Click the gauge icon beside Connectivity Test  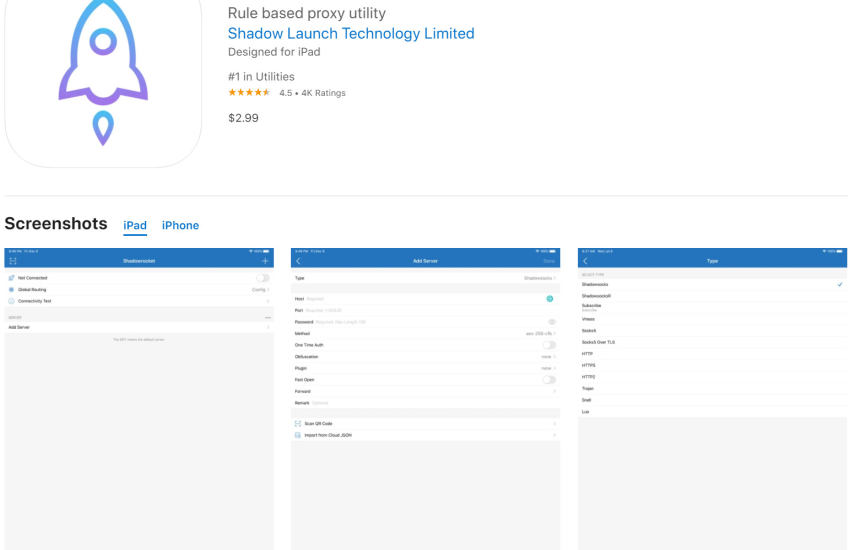pos(11,301)
